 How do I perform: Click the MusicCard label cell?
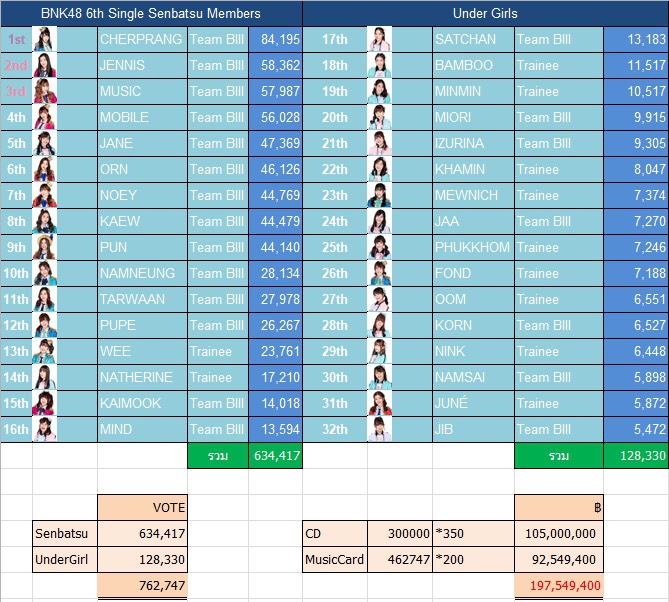[335, 560]
